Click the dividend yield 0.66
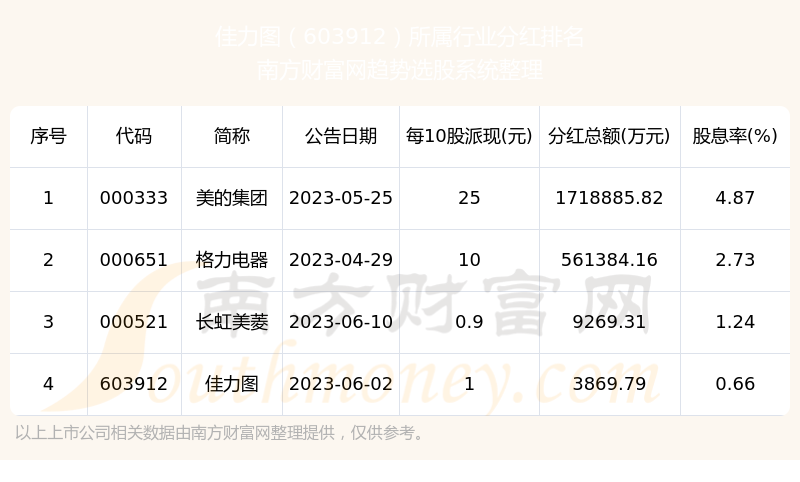 click(735, 384)
